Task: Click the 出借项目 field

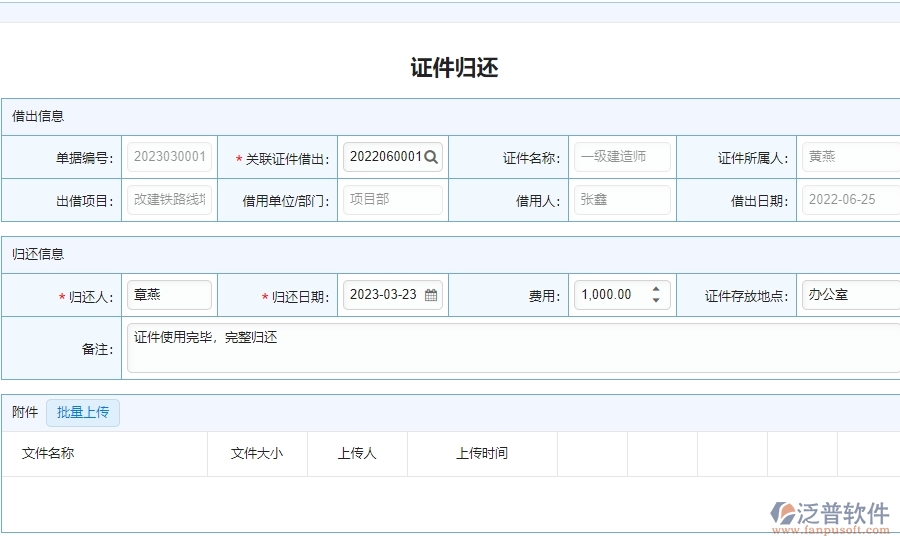Action: tap(169, 200)
